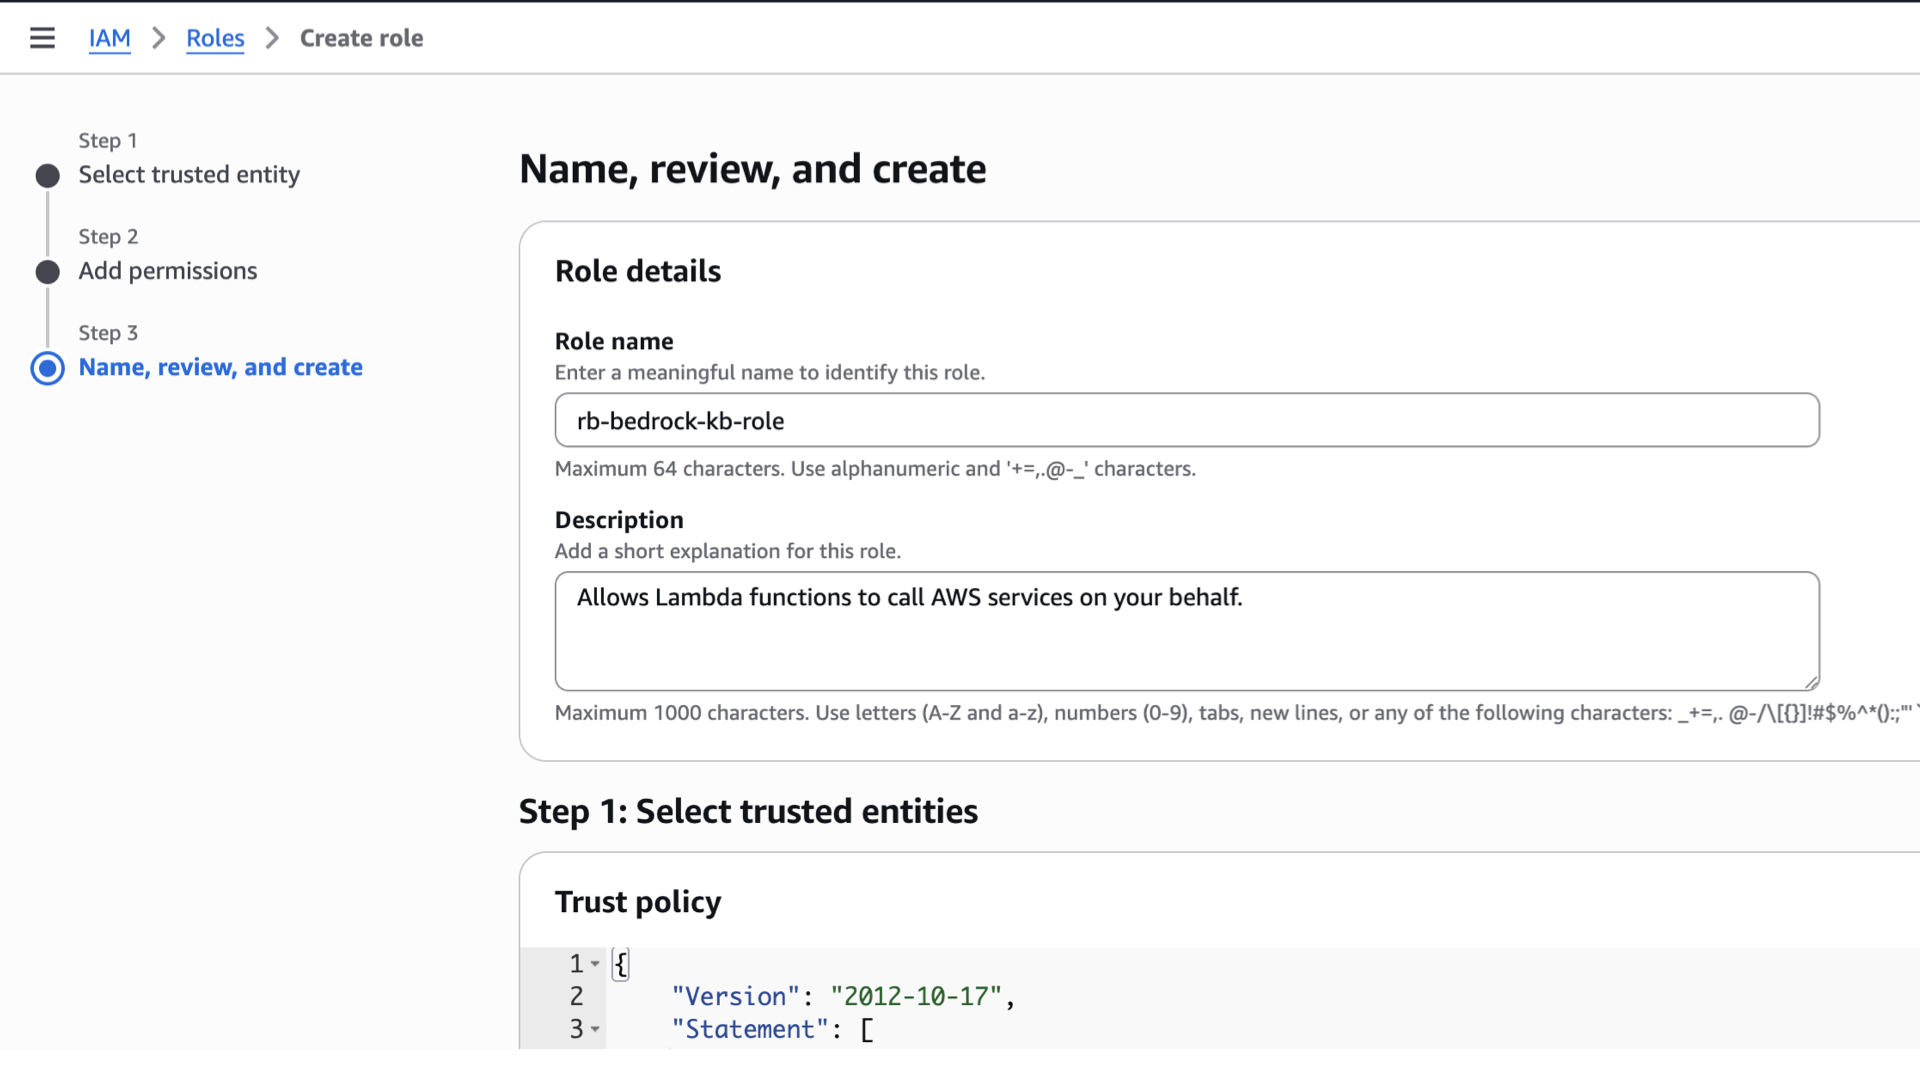Open the hamburger navigation menu
Viewport: 1920px width, 1080px height.
[42, 38]
